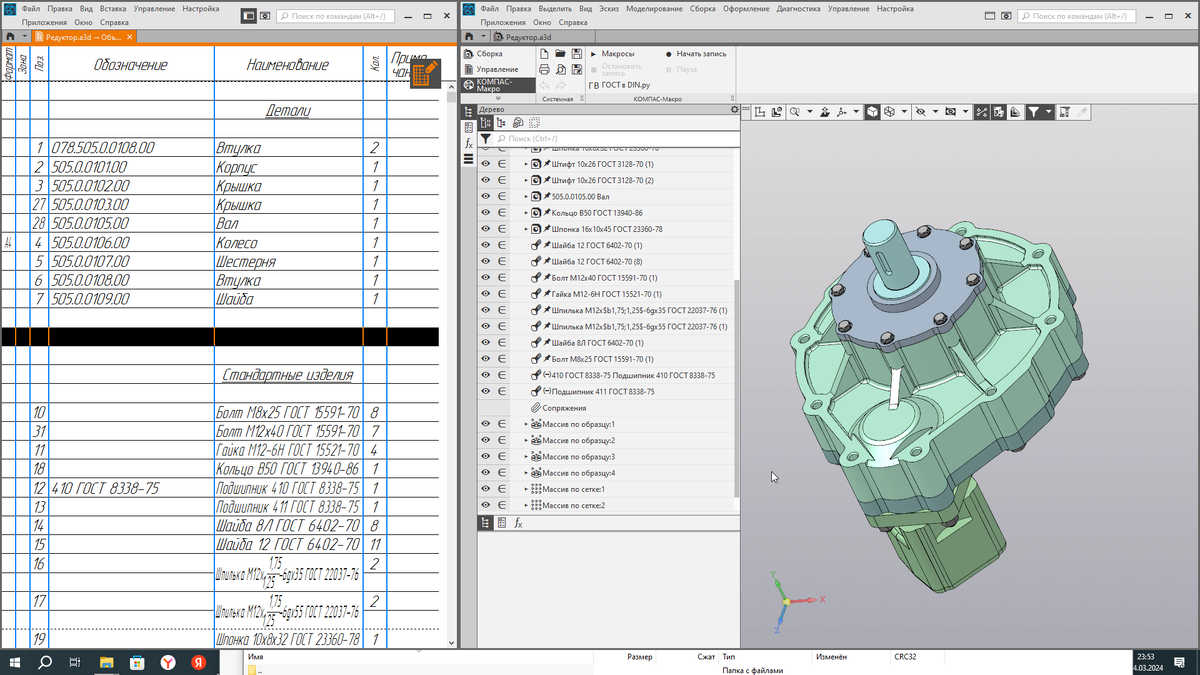Toggle visibility eye for Шайба 8Л row

click(486, 343)
